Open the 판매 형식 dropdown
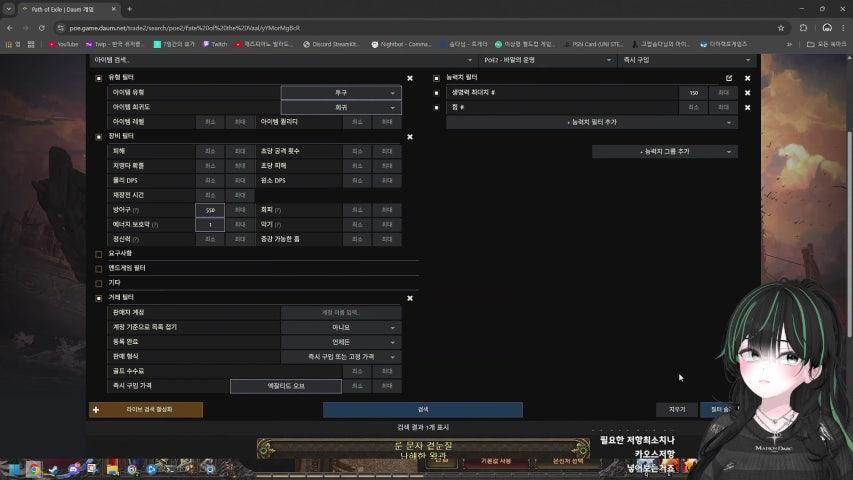This screenshot has height=480, width=853. pos(341,357)
